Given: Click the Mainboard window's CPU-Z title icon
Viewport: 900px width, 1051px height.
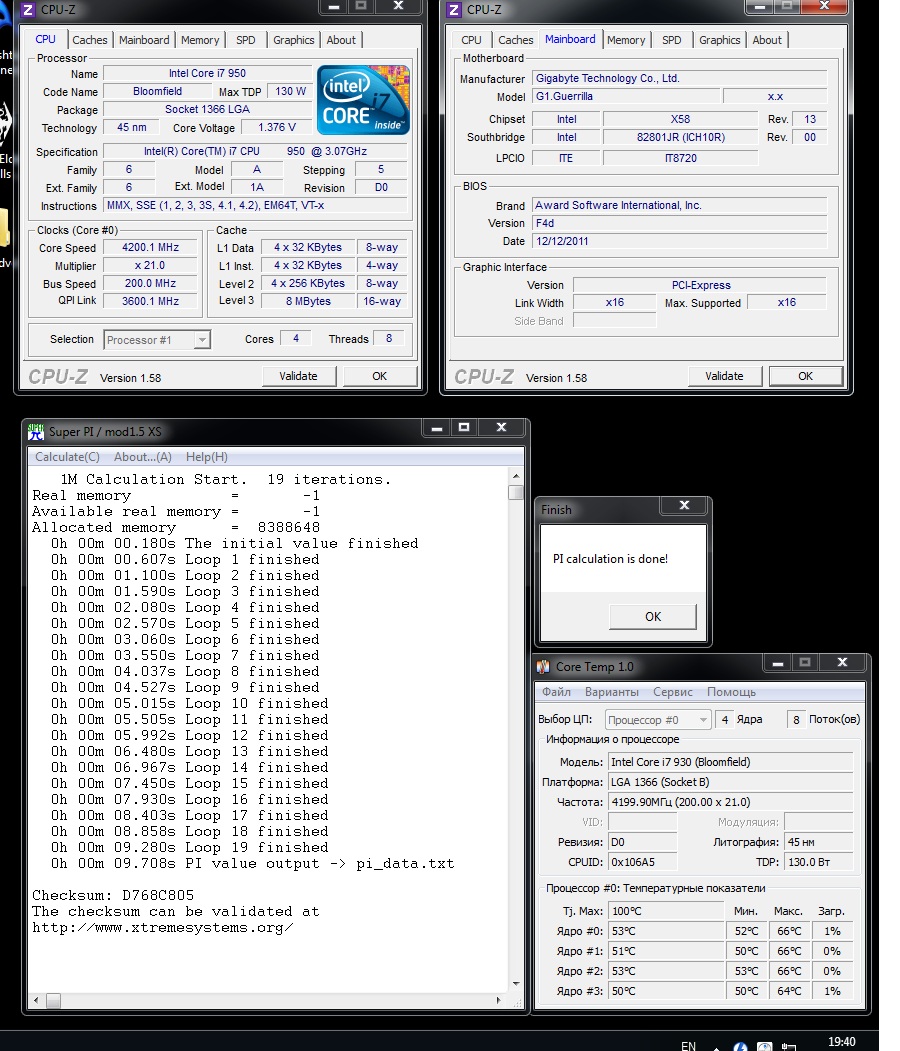Looking at the screenshot, I should 454,10.
